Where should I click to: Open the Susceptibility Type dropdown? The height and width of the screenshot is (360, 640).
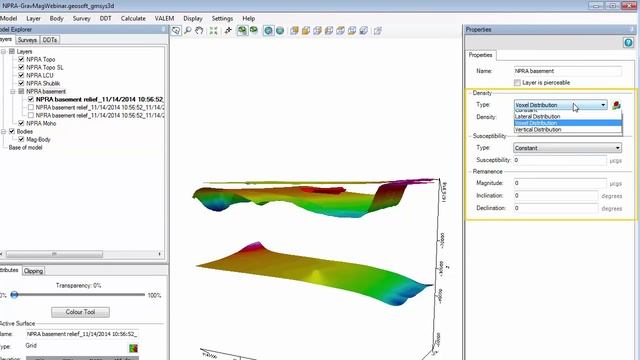point(567,148)
